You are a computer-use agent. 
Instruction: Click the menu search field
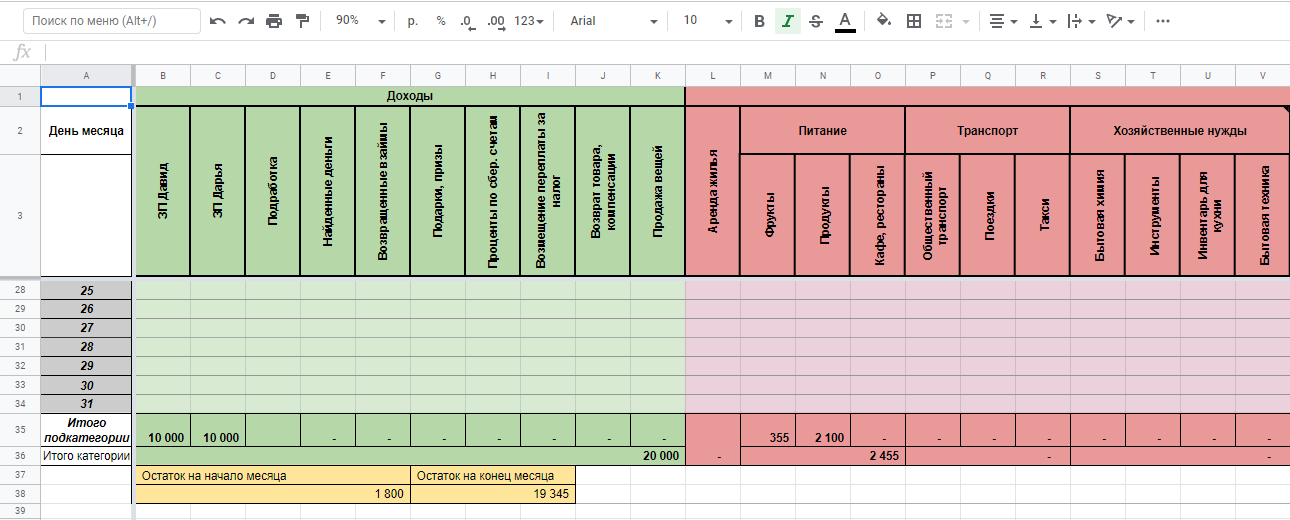[x=111, y=21]
